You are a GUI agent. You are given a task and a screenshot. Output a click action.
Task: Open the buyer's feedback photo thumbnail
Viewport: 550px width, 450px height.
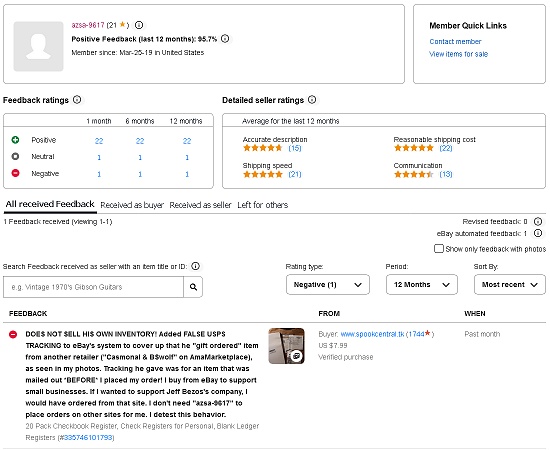(x=286, y=346)
